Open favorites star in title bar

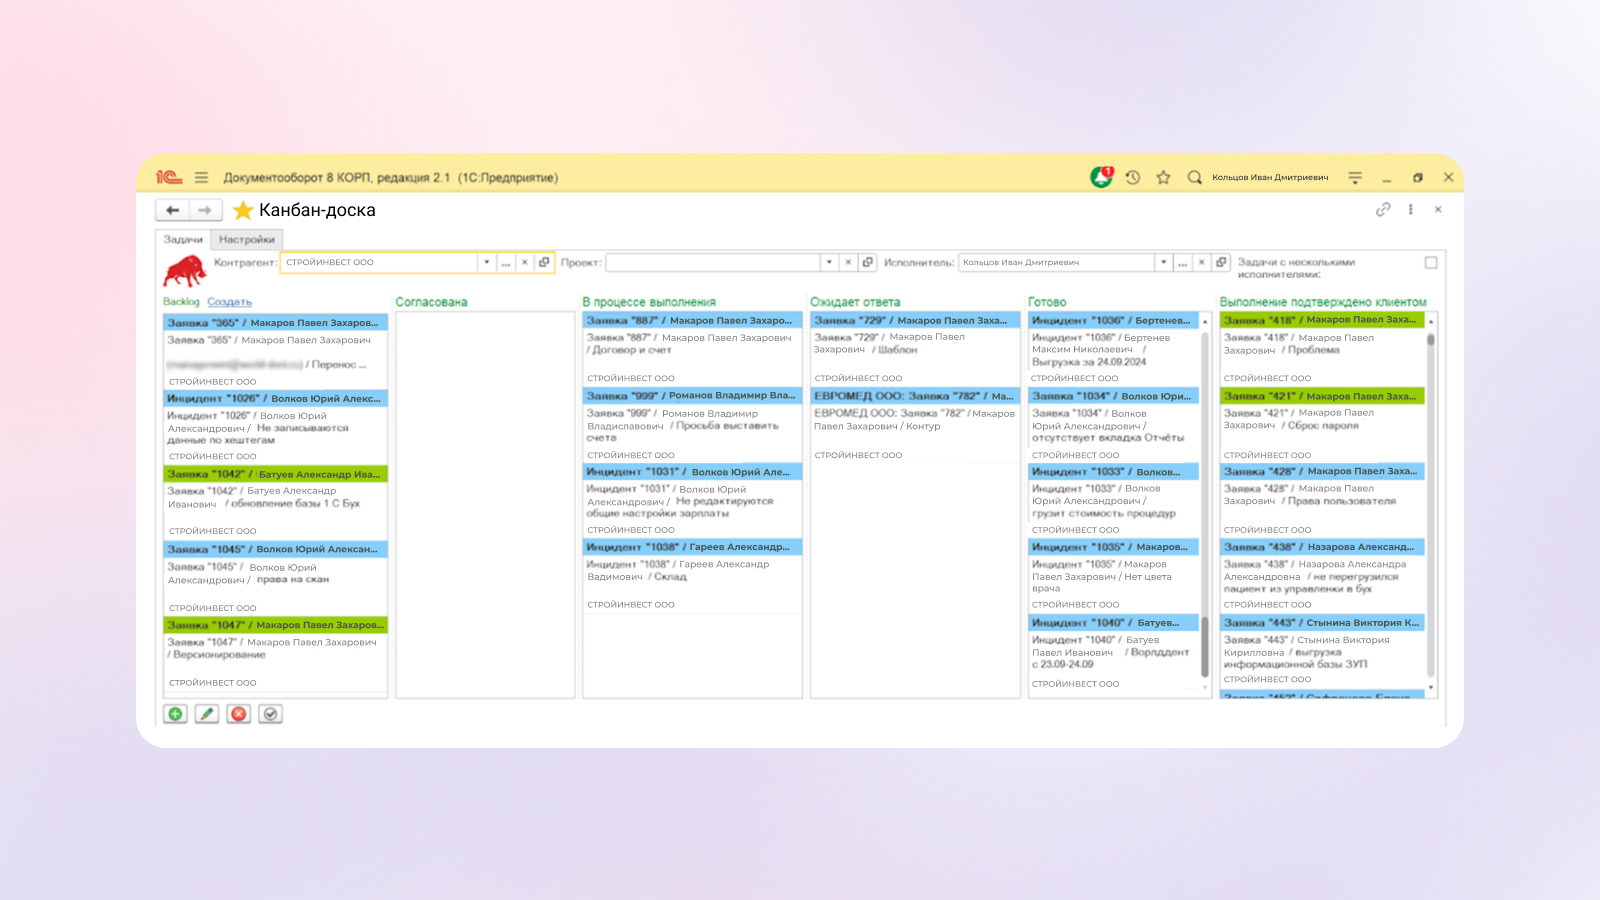pos(1163,177)
